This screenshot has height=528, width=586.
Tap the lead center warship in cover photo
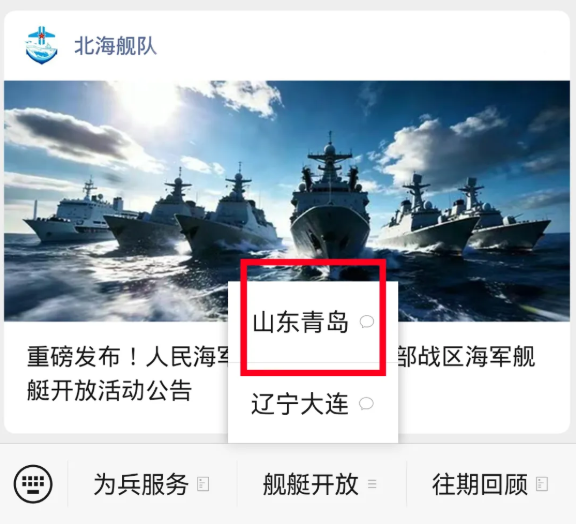tap(335, 204)
